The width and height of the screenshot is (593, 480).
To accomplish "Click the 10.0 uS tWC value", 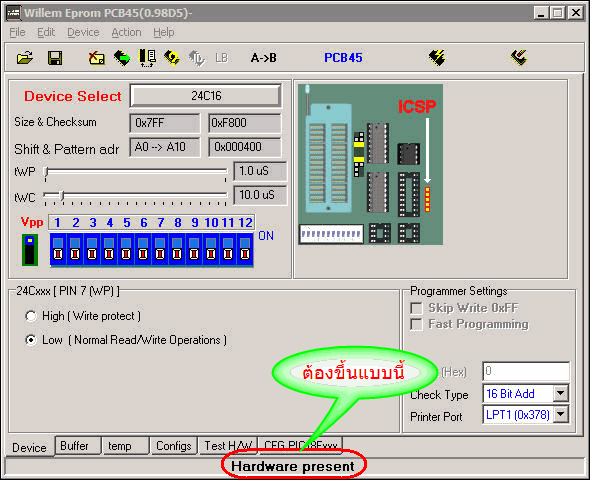I will 260,195.
